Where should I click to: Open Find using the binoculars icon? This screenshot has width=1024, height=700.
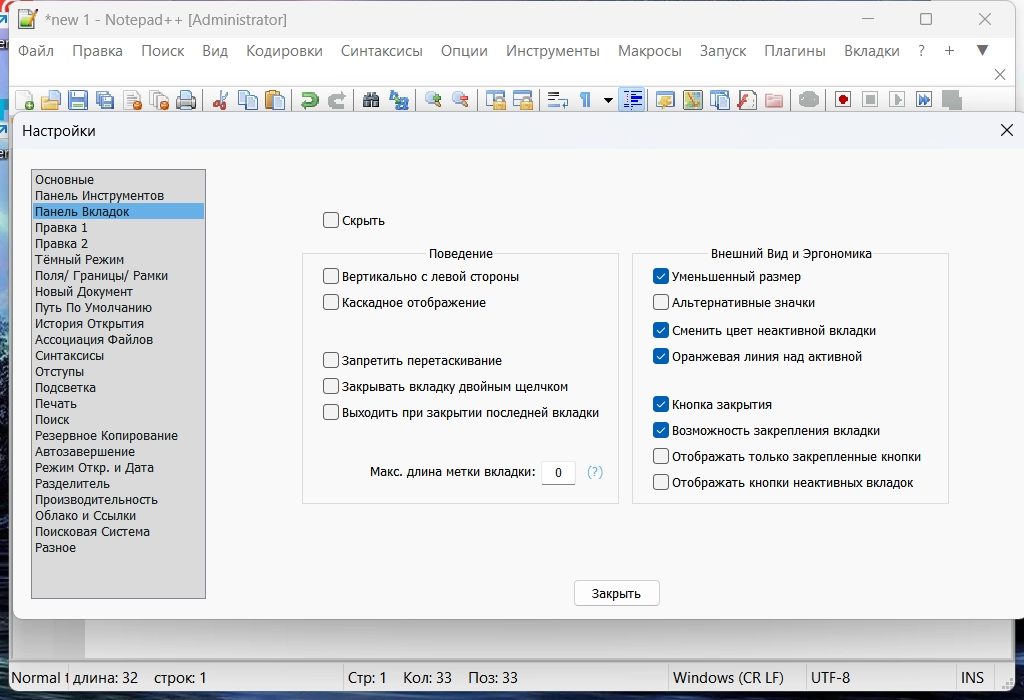click(371, 100)
